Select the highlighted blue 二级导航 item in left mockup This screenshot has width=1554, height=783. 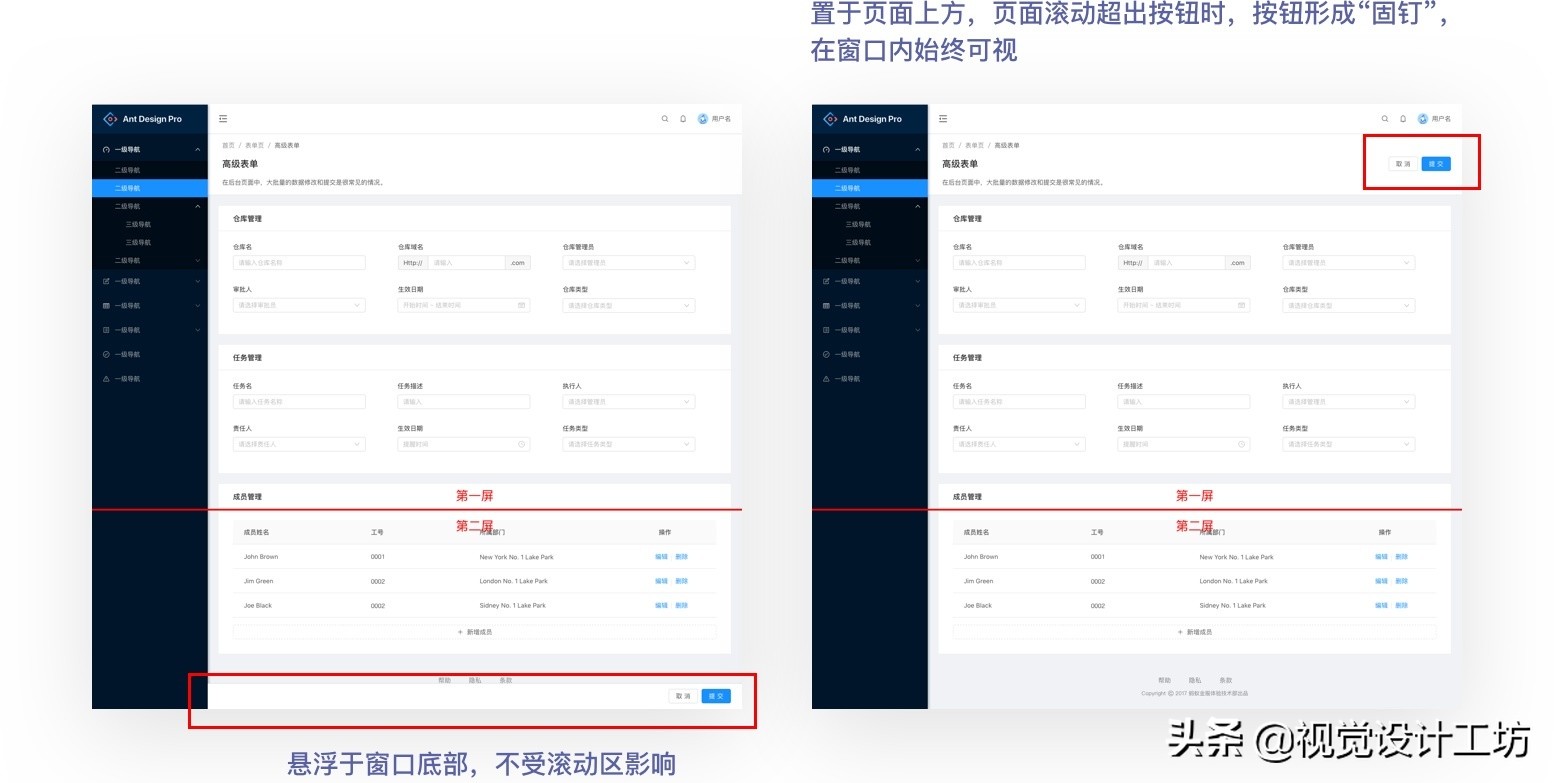150,188
